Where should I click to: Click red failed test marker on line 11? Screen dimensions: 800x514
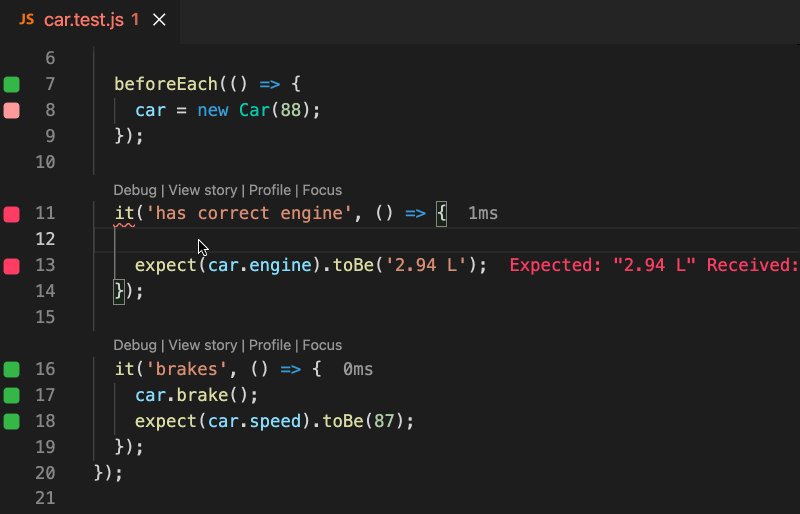click(x=12, y=214)
